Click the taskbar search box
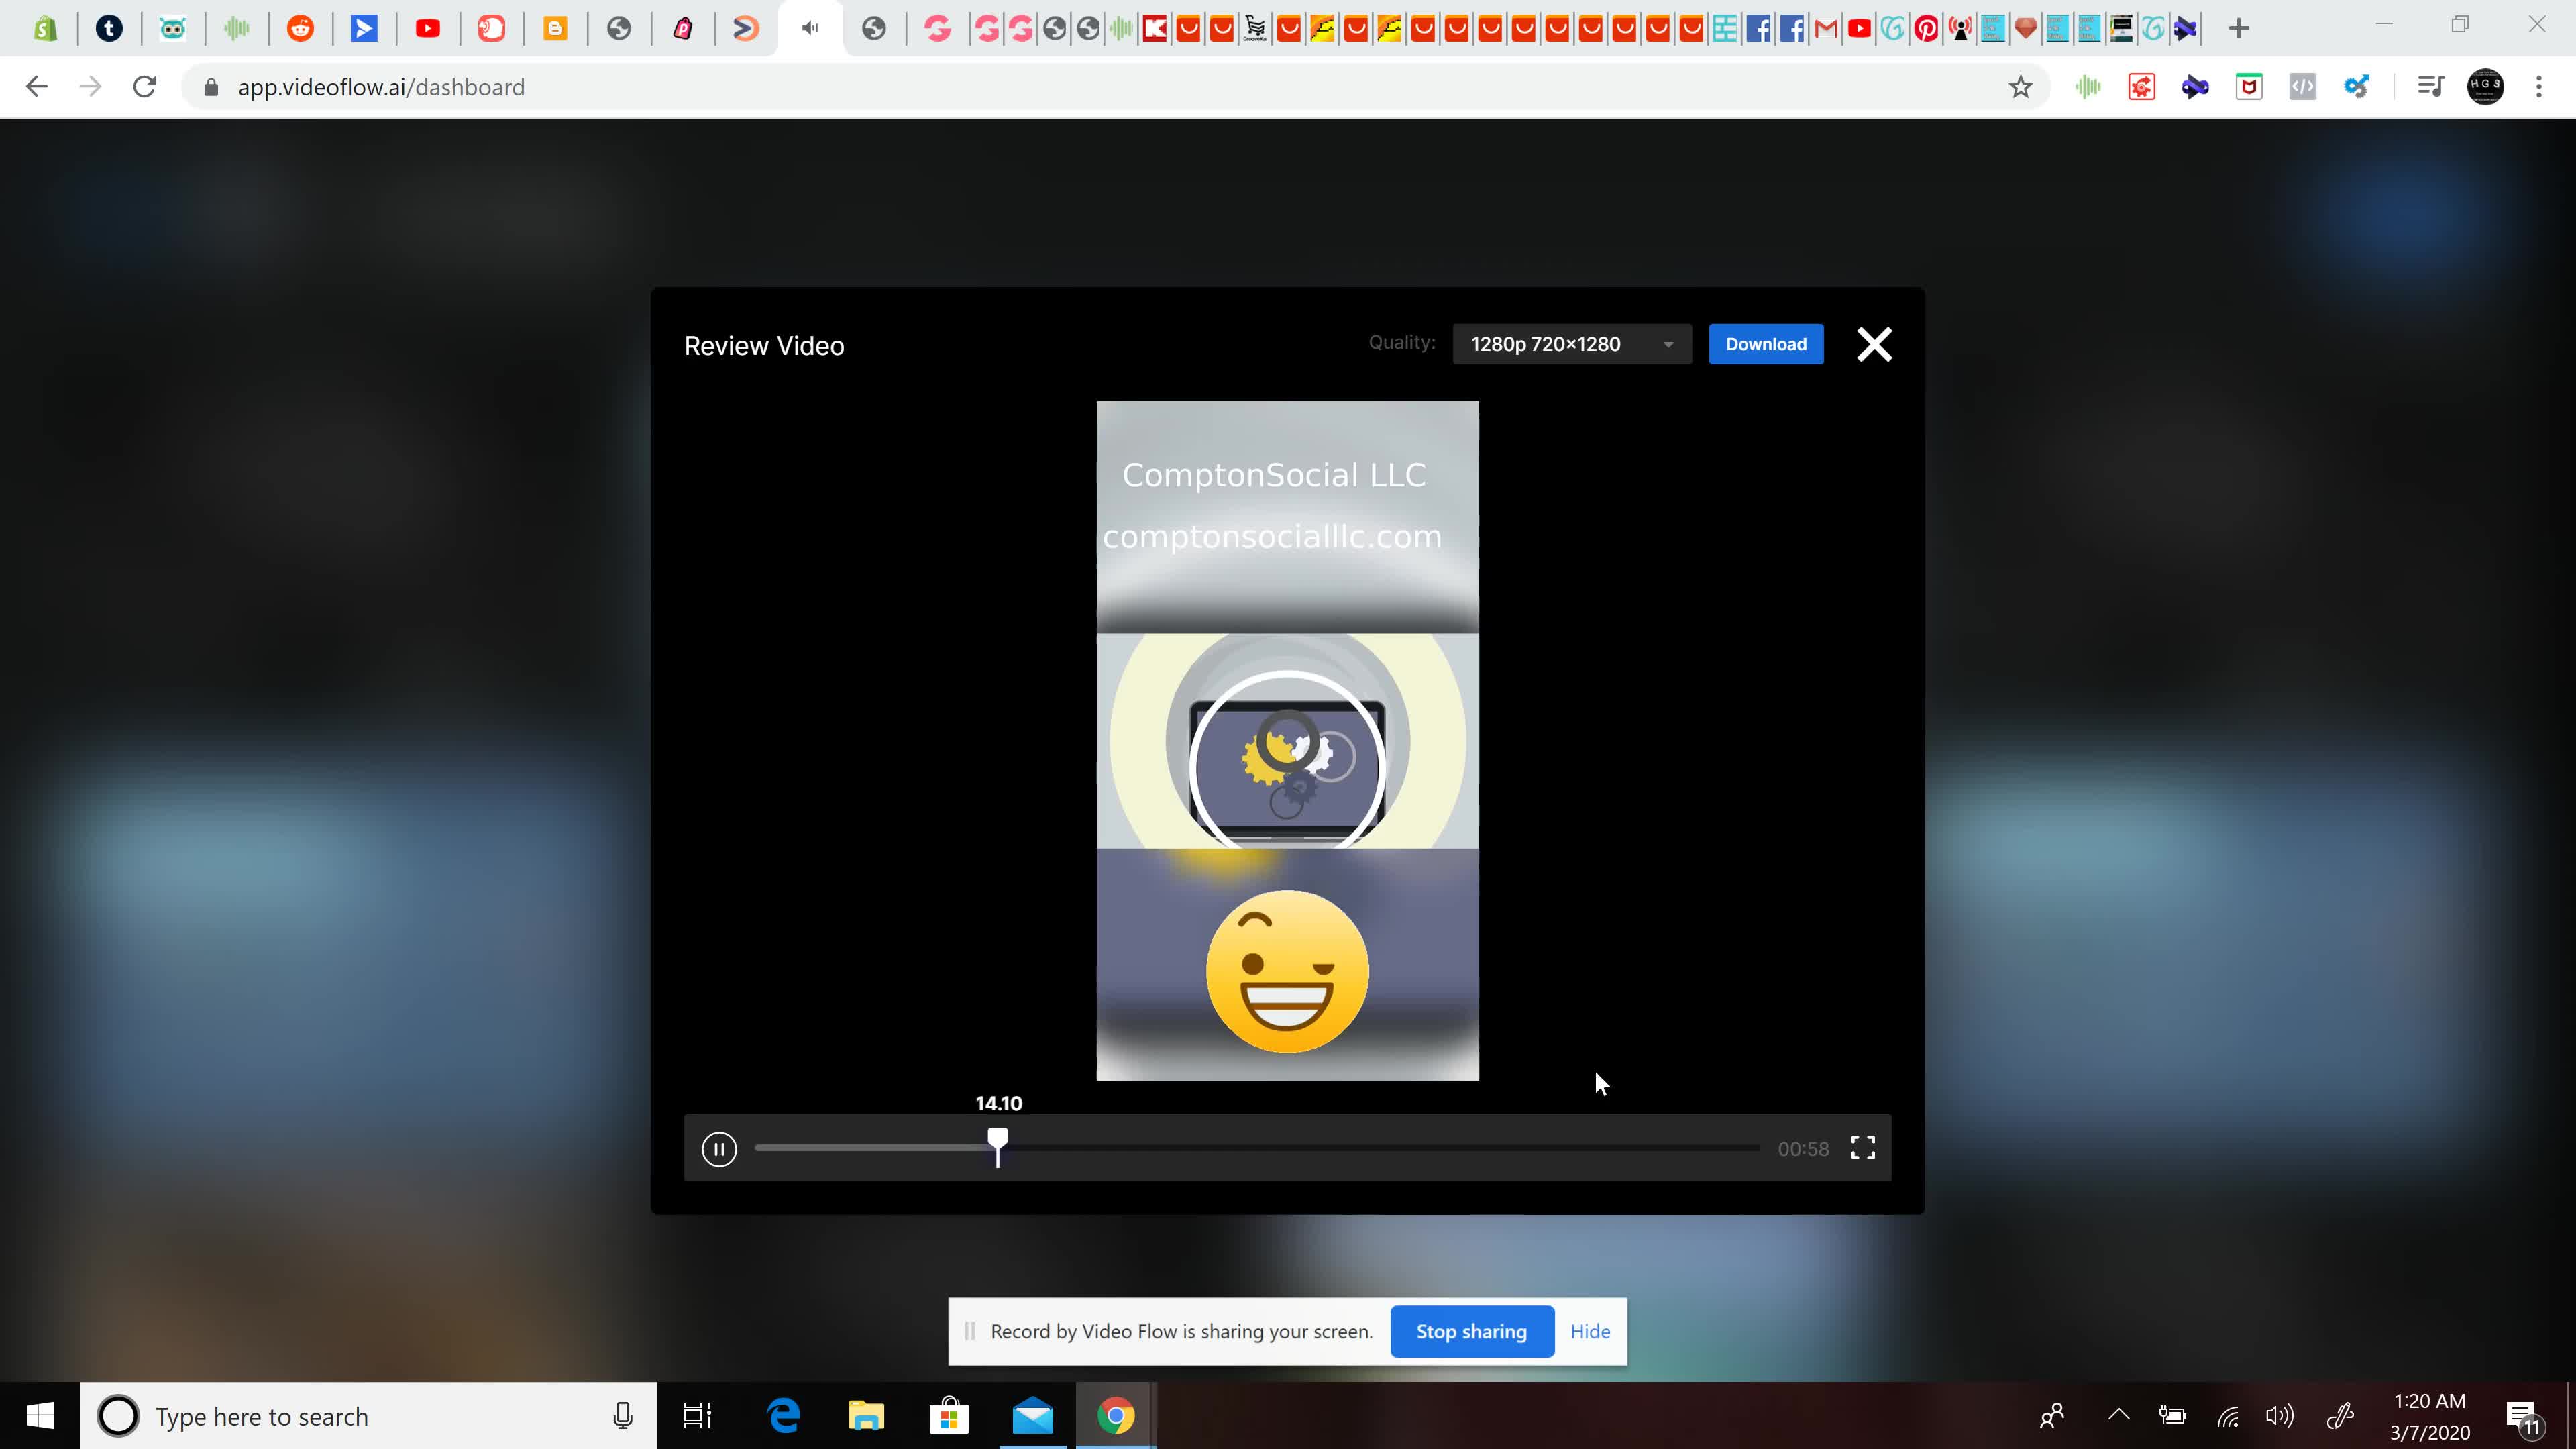The height and width of the screenshot is (1449, 2576). tap(369, 1416)
